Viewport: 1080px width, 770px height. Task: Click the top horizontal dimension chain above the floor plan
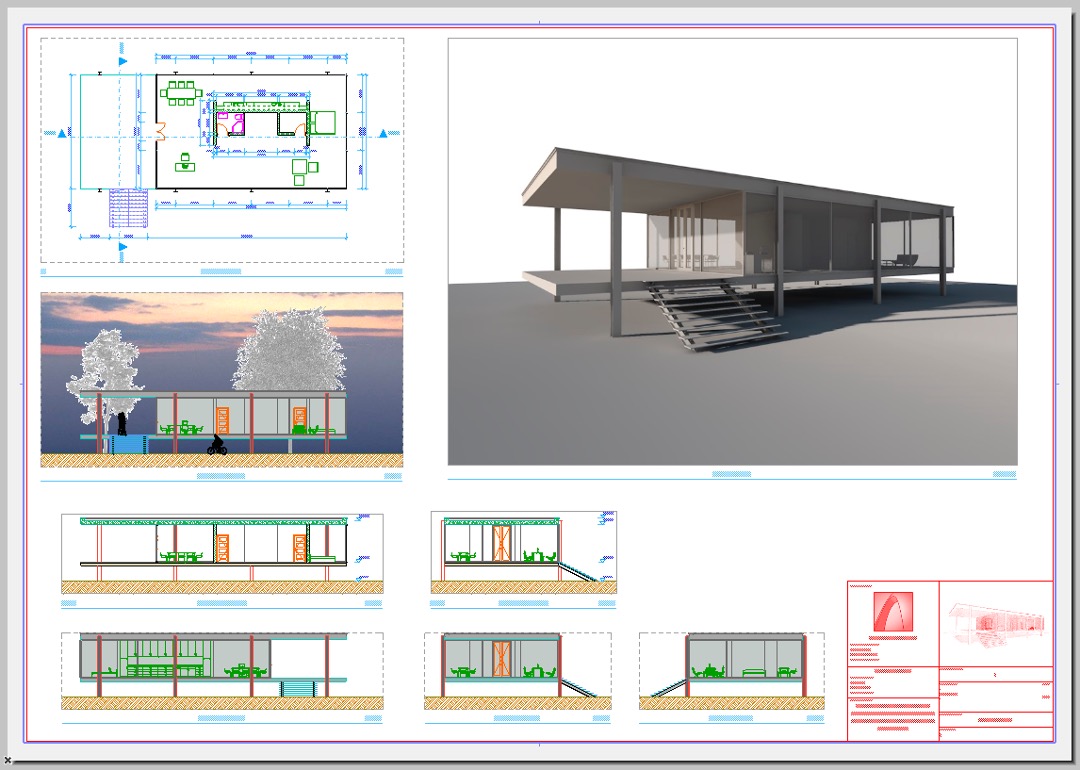point(251,58)
